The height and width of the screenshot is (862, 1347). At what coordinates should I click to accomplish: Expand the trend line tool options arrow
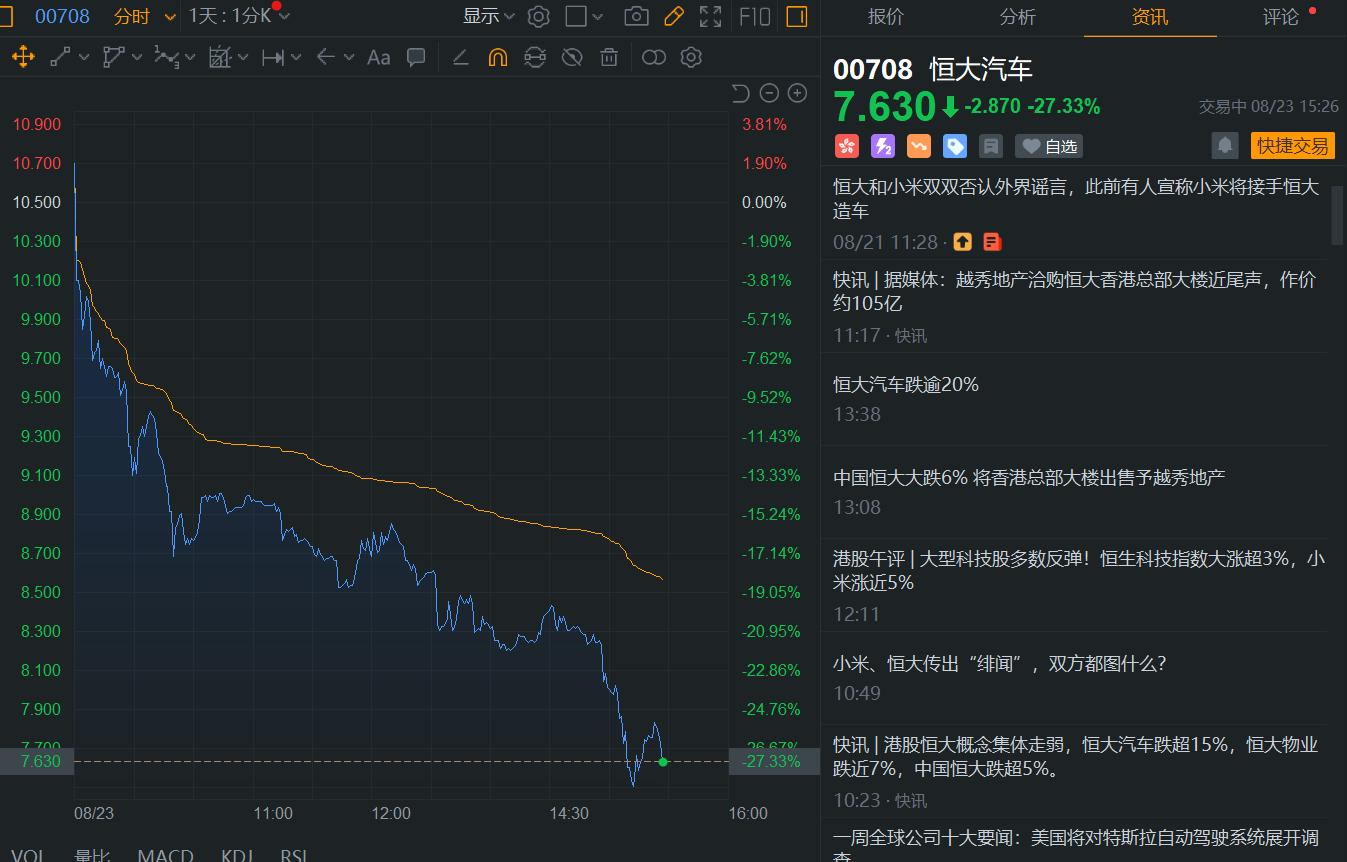tap(84, 57)
